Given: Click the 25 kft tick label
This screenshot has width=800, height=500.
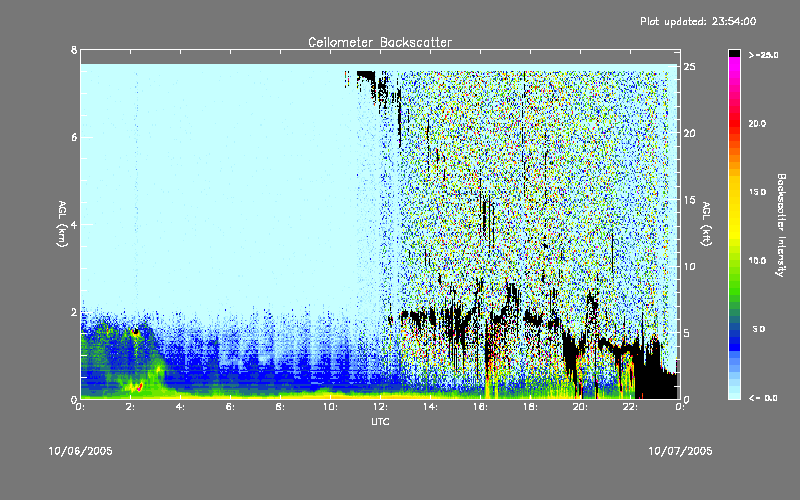Looking at the screenshot, I should coord(689,67).
